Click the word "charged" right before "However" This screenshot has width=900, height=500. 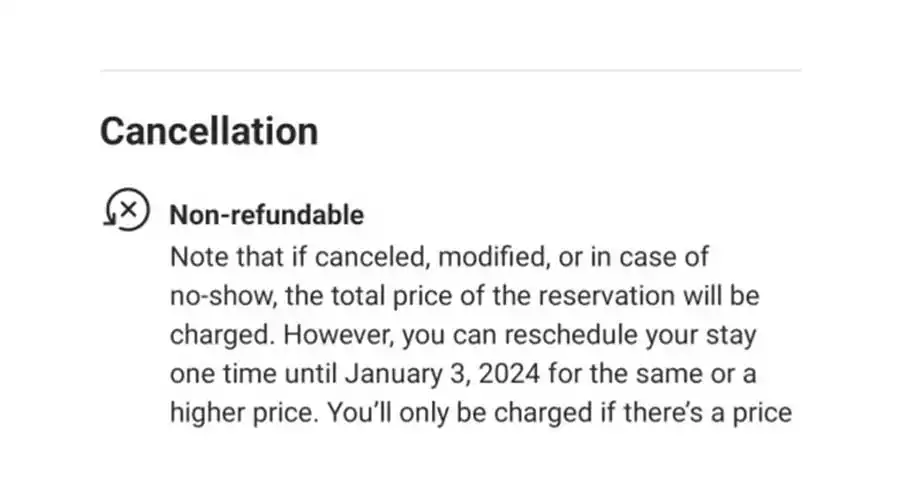(211, 333)
